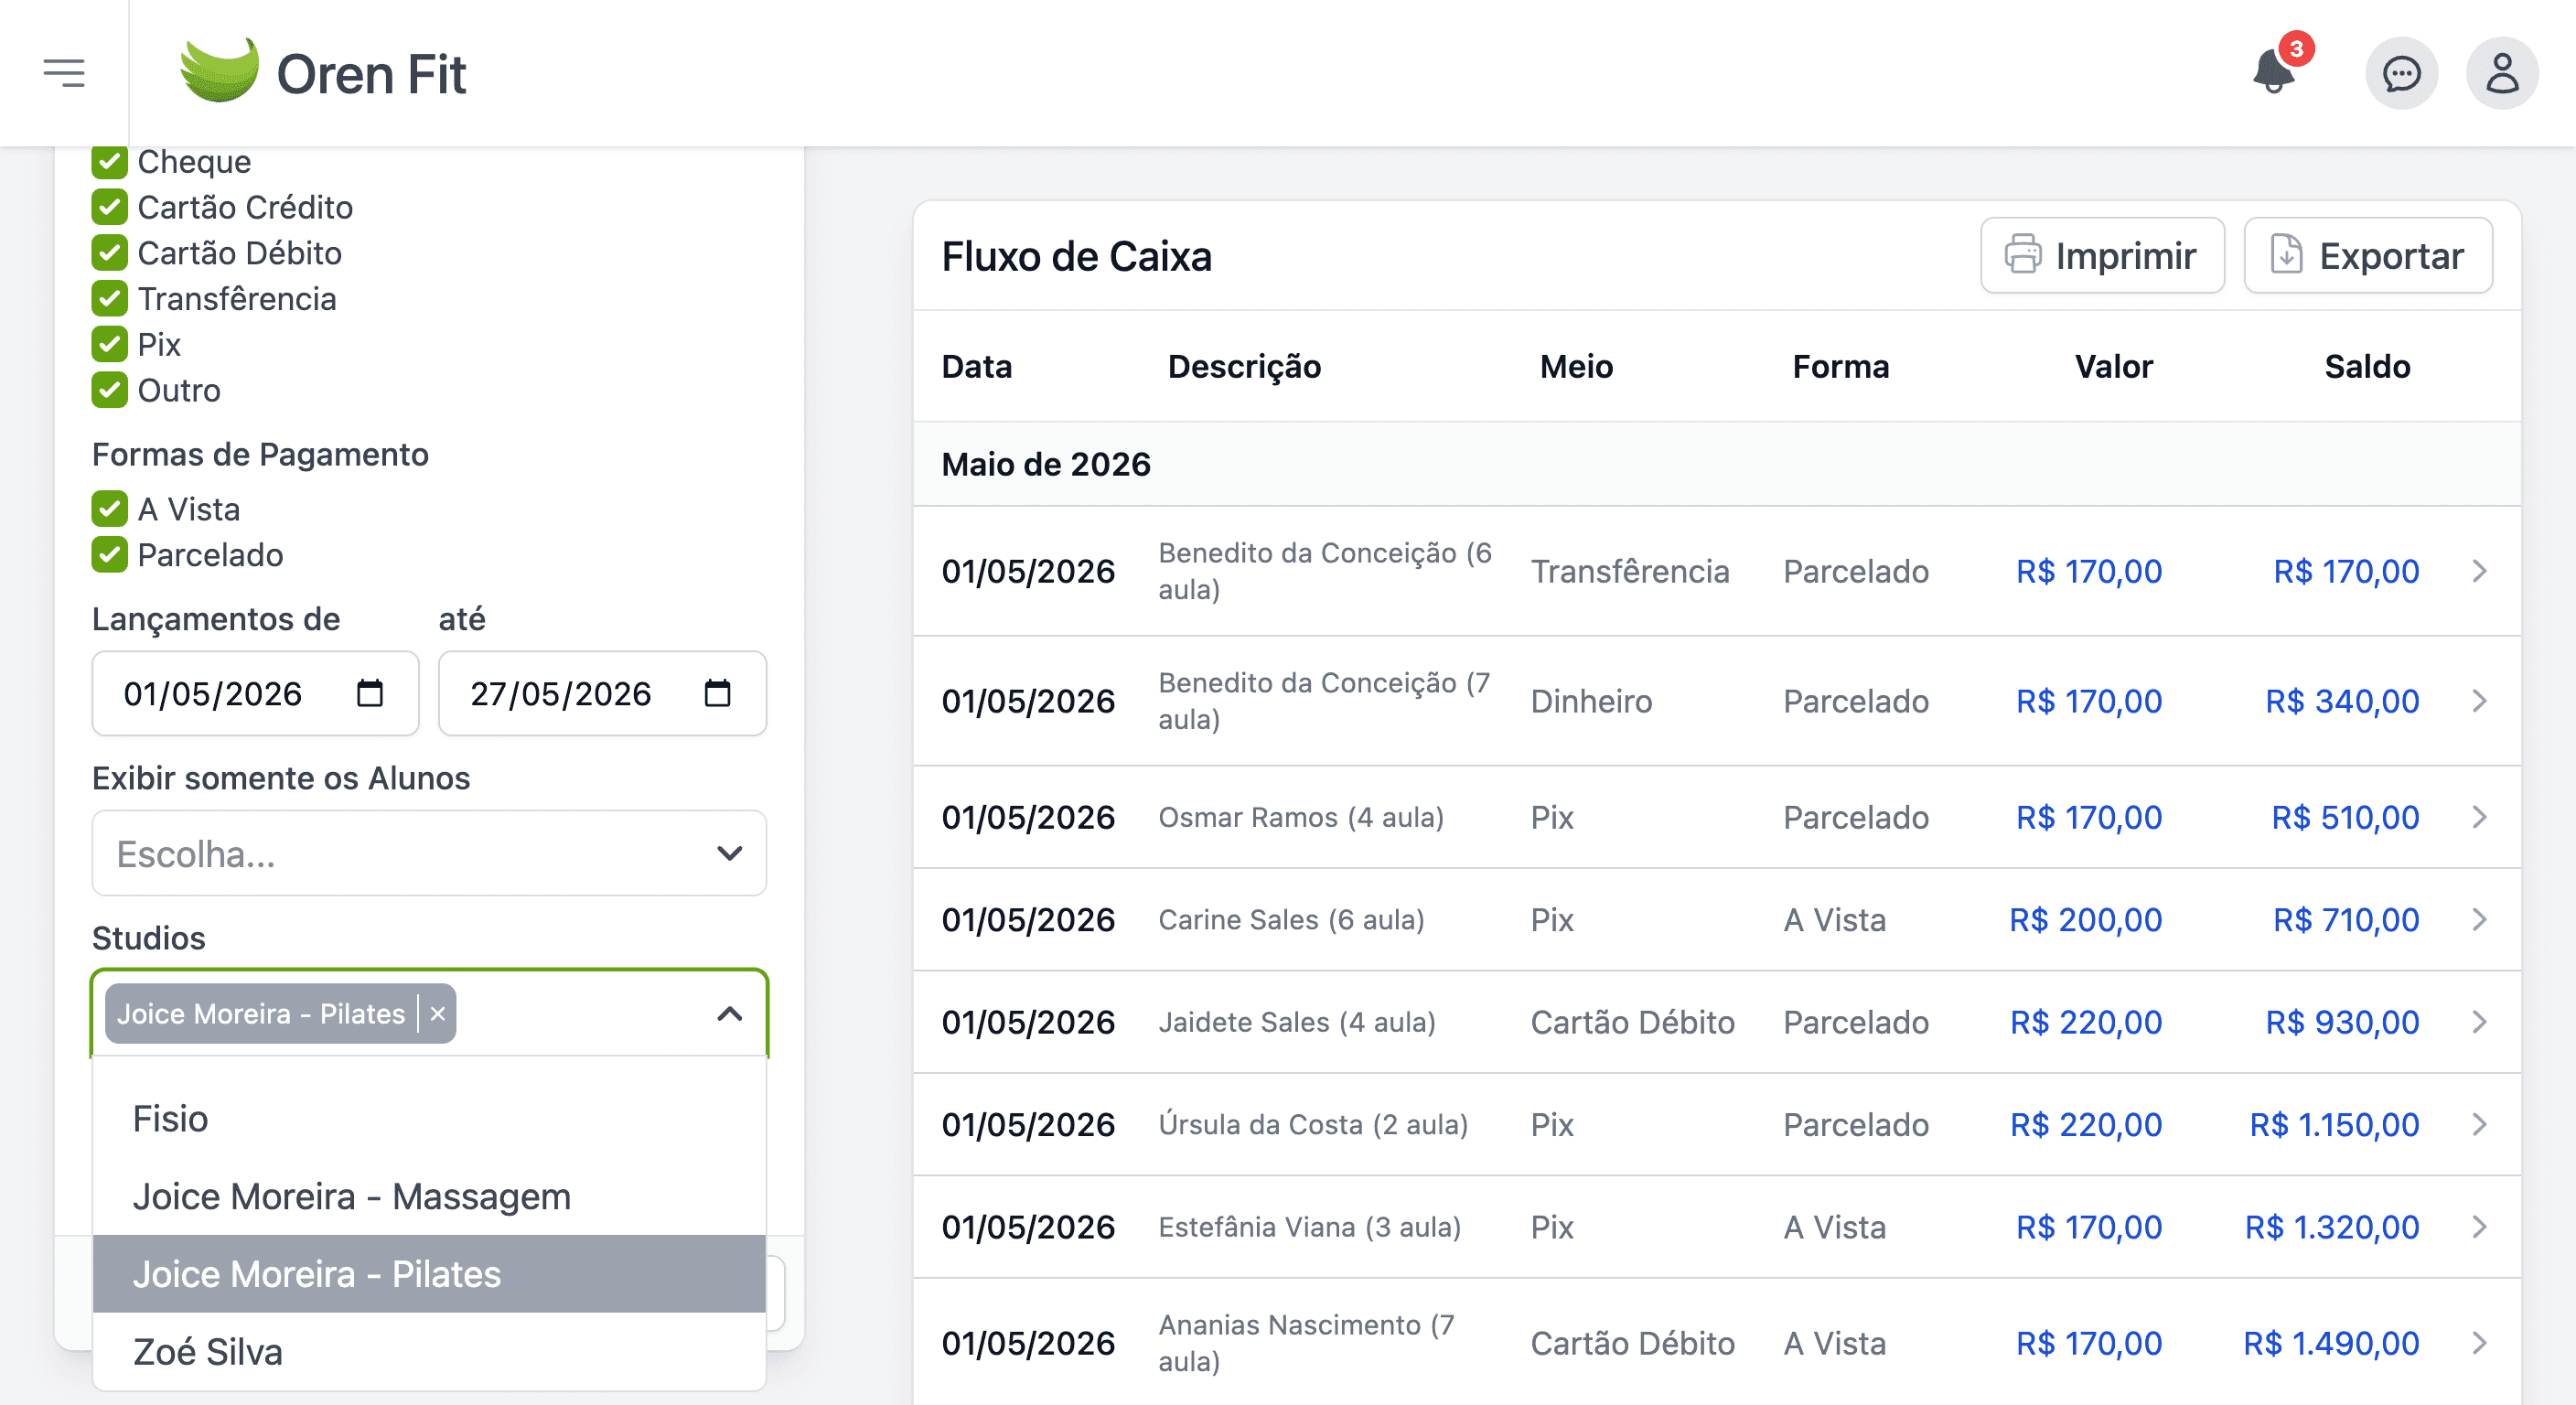This screenshot has width=2576, height=1405.
Task: Open calendar picker for start date 01/05/2026
Action: [370, 693]
